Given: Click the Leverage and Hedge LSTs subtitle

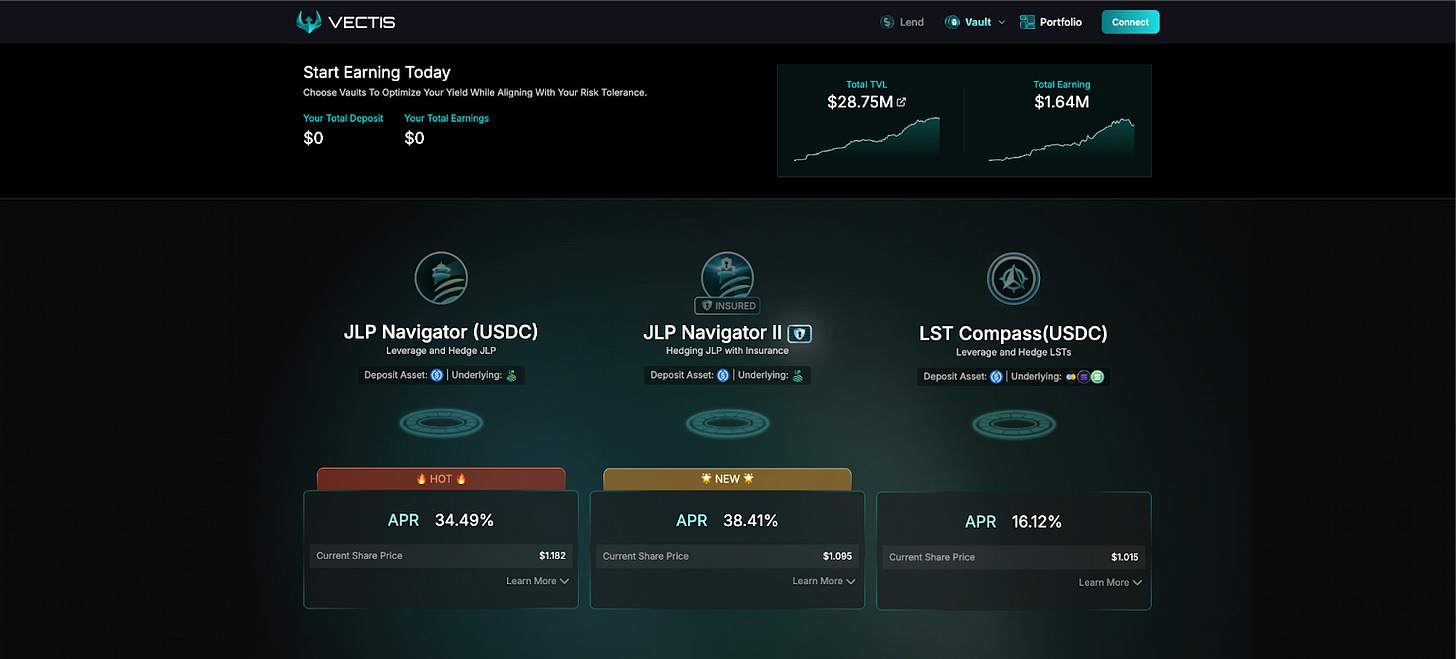Looking at the screenshot, I should 1013,352.
